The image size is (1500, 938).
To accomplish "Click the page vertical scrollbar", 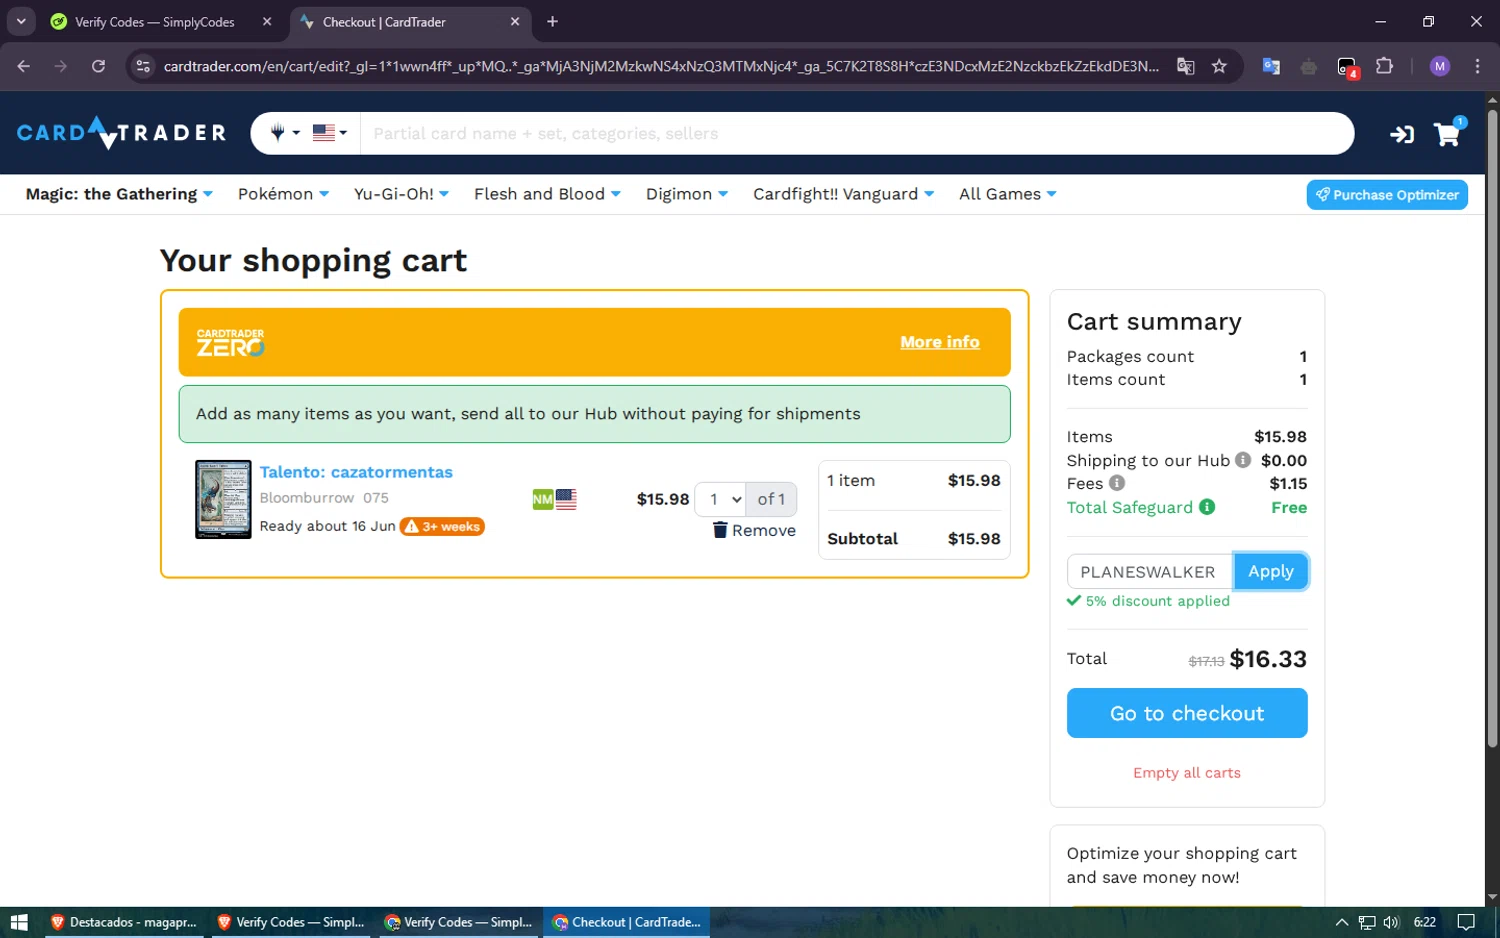I will [1492, 430].
